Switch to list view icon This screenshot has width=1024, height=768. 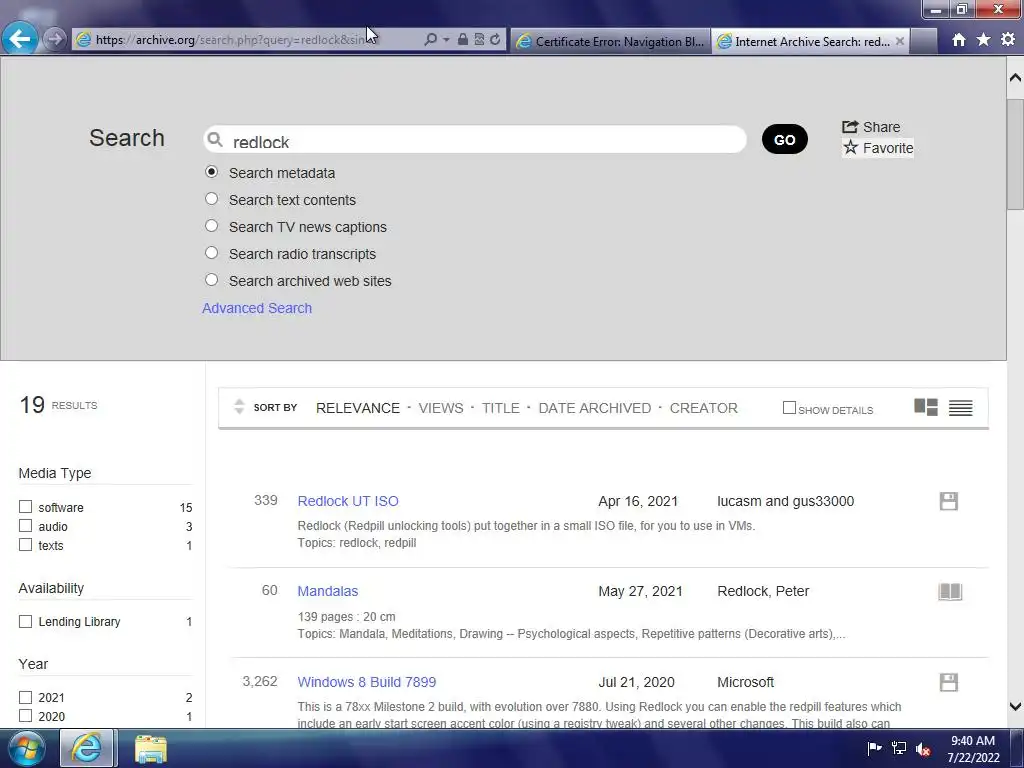[x=961, y=408]
